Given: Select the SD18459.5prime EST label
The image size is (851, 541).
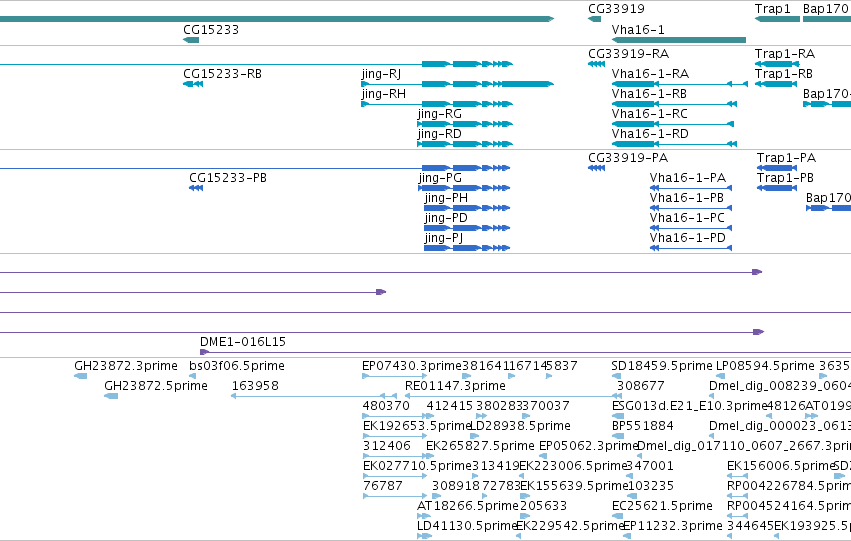Looking at the screenshot, I should click(662, 366).
